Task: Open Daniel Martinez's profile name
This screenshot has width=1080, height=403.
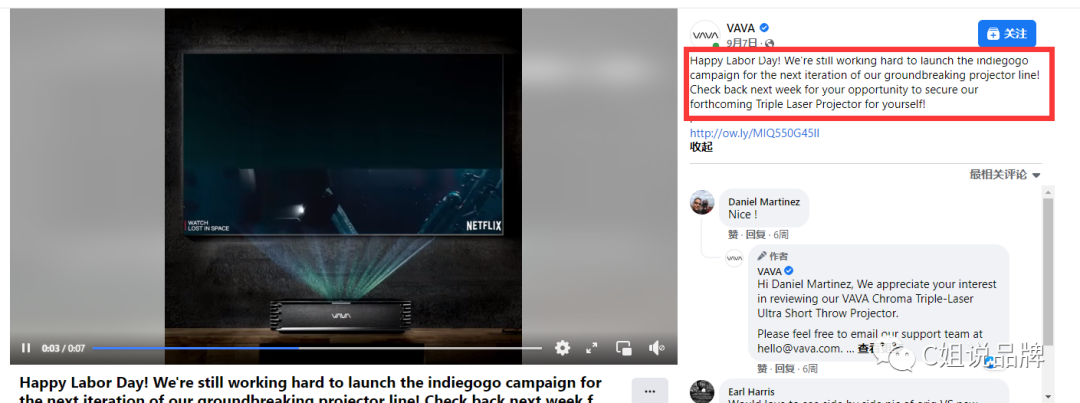Action: [764, 202]
